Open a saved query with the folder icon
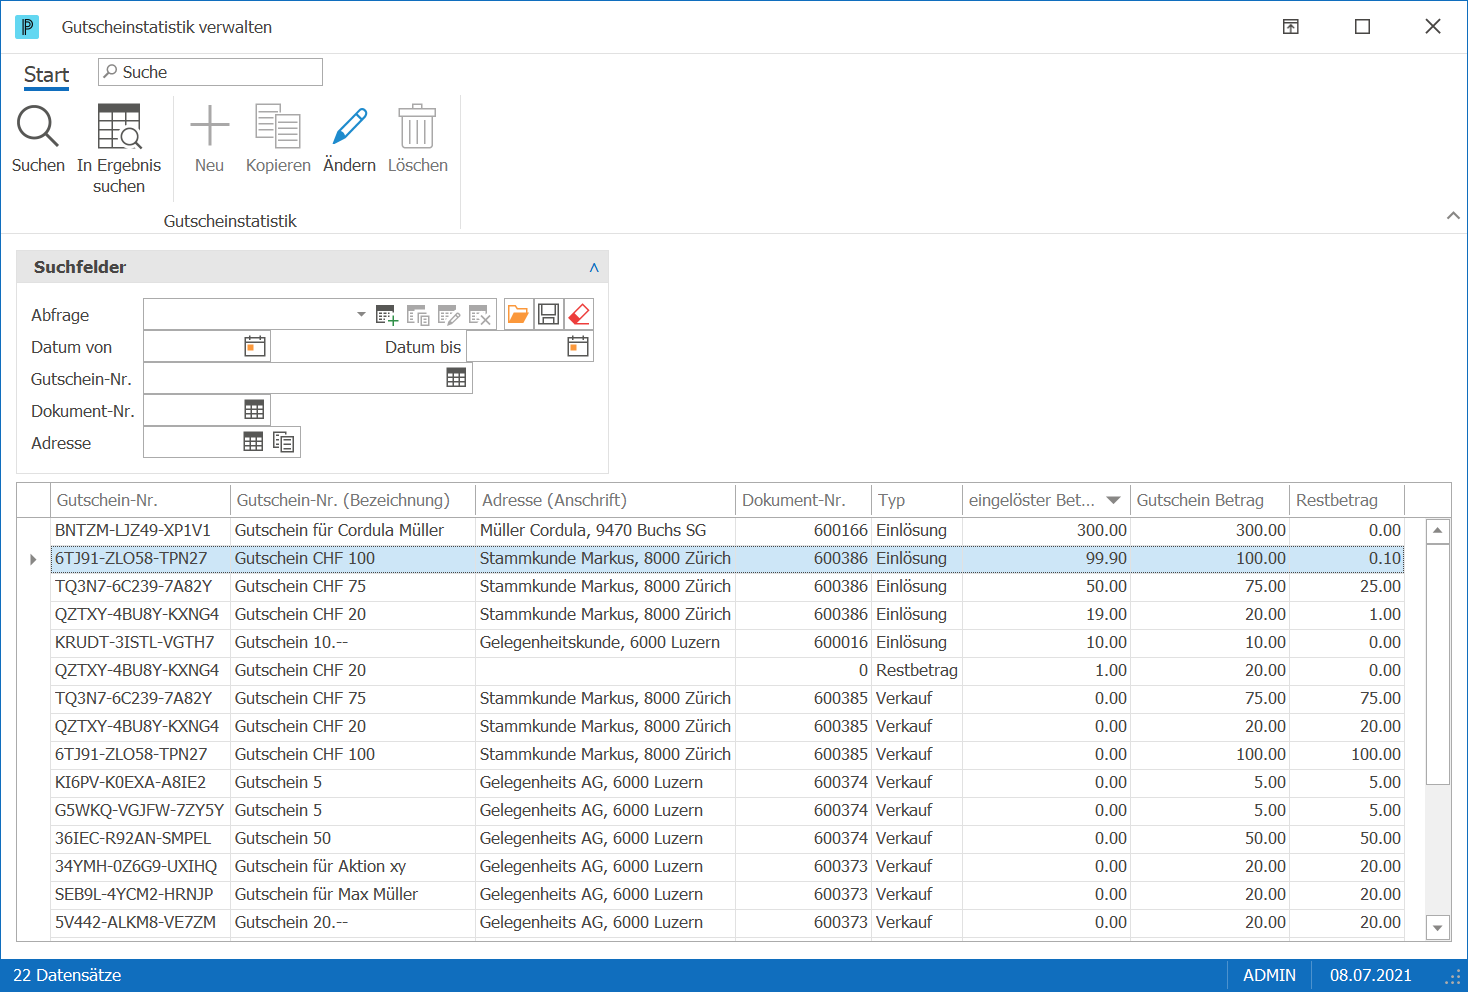This screenshot has width=1468, height=992. [518, 314]
